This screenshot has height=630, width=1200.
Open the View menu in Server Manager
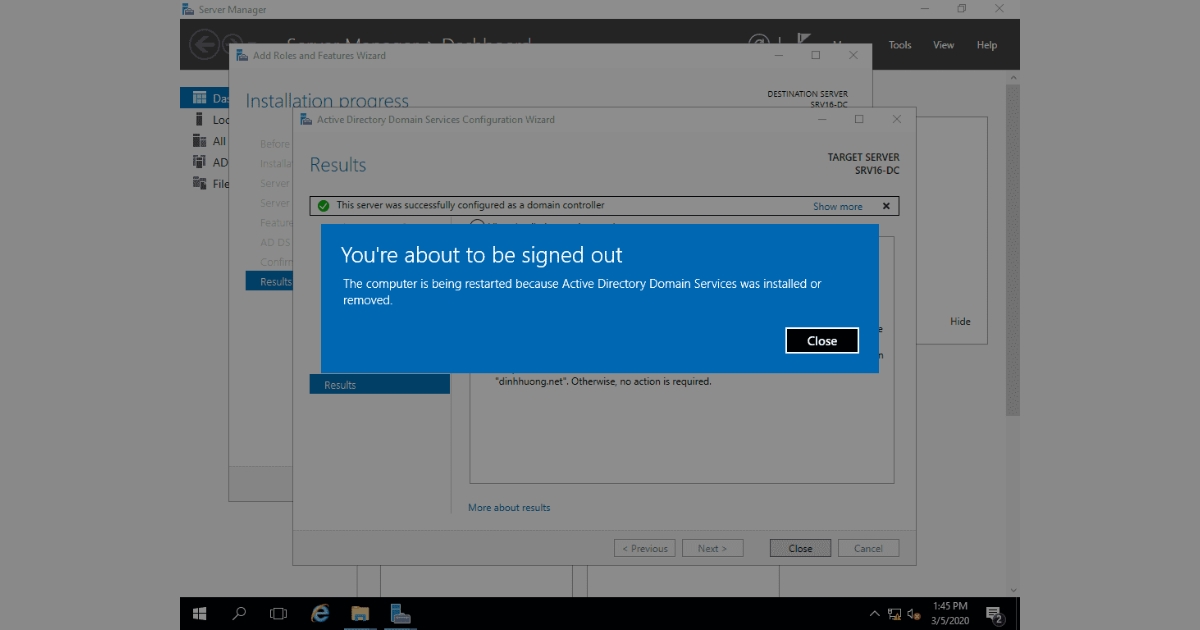pos(943,44)
